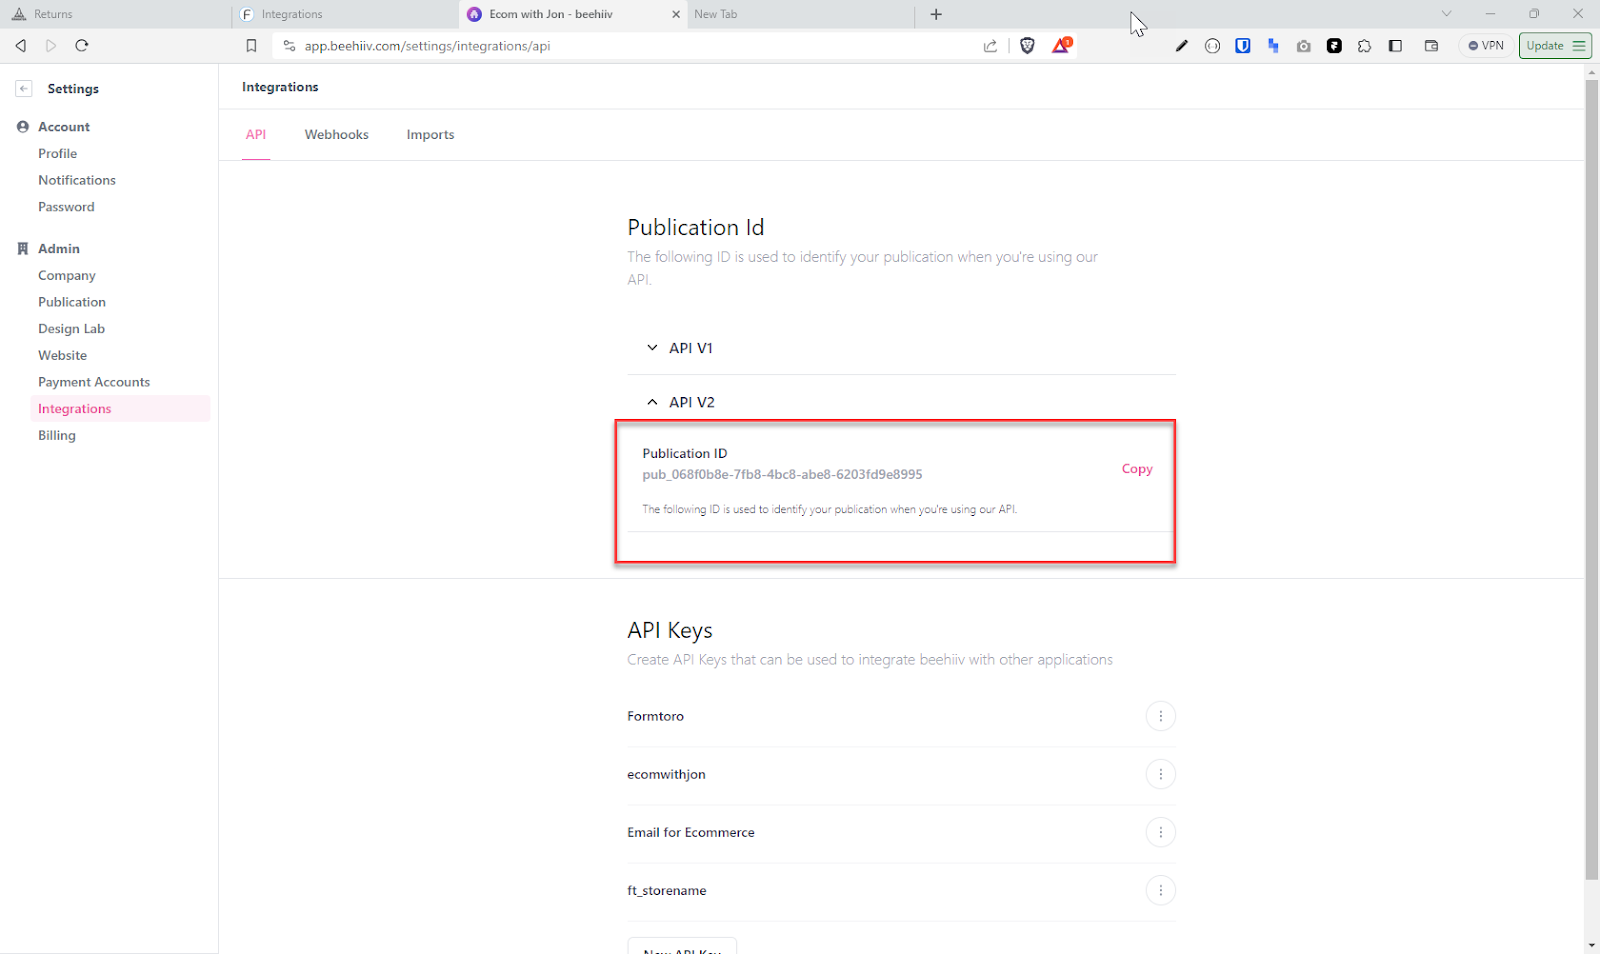Reload the current page
The width and height of the screenshot is (1600, 954).
[x=82, y=46]
